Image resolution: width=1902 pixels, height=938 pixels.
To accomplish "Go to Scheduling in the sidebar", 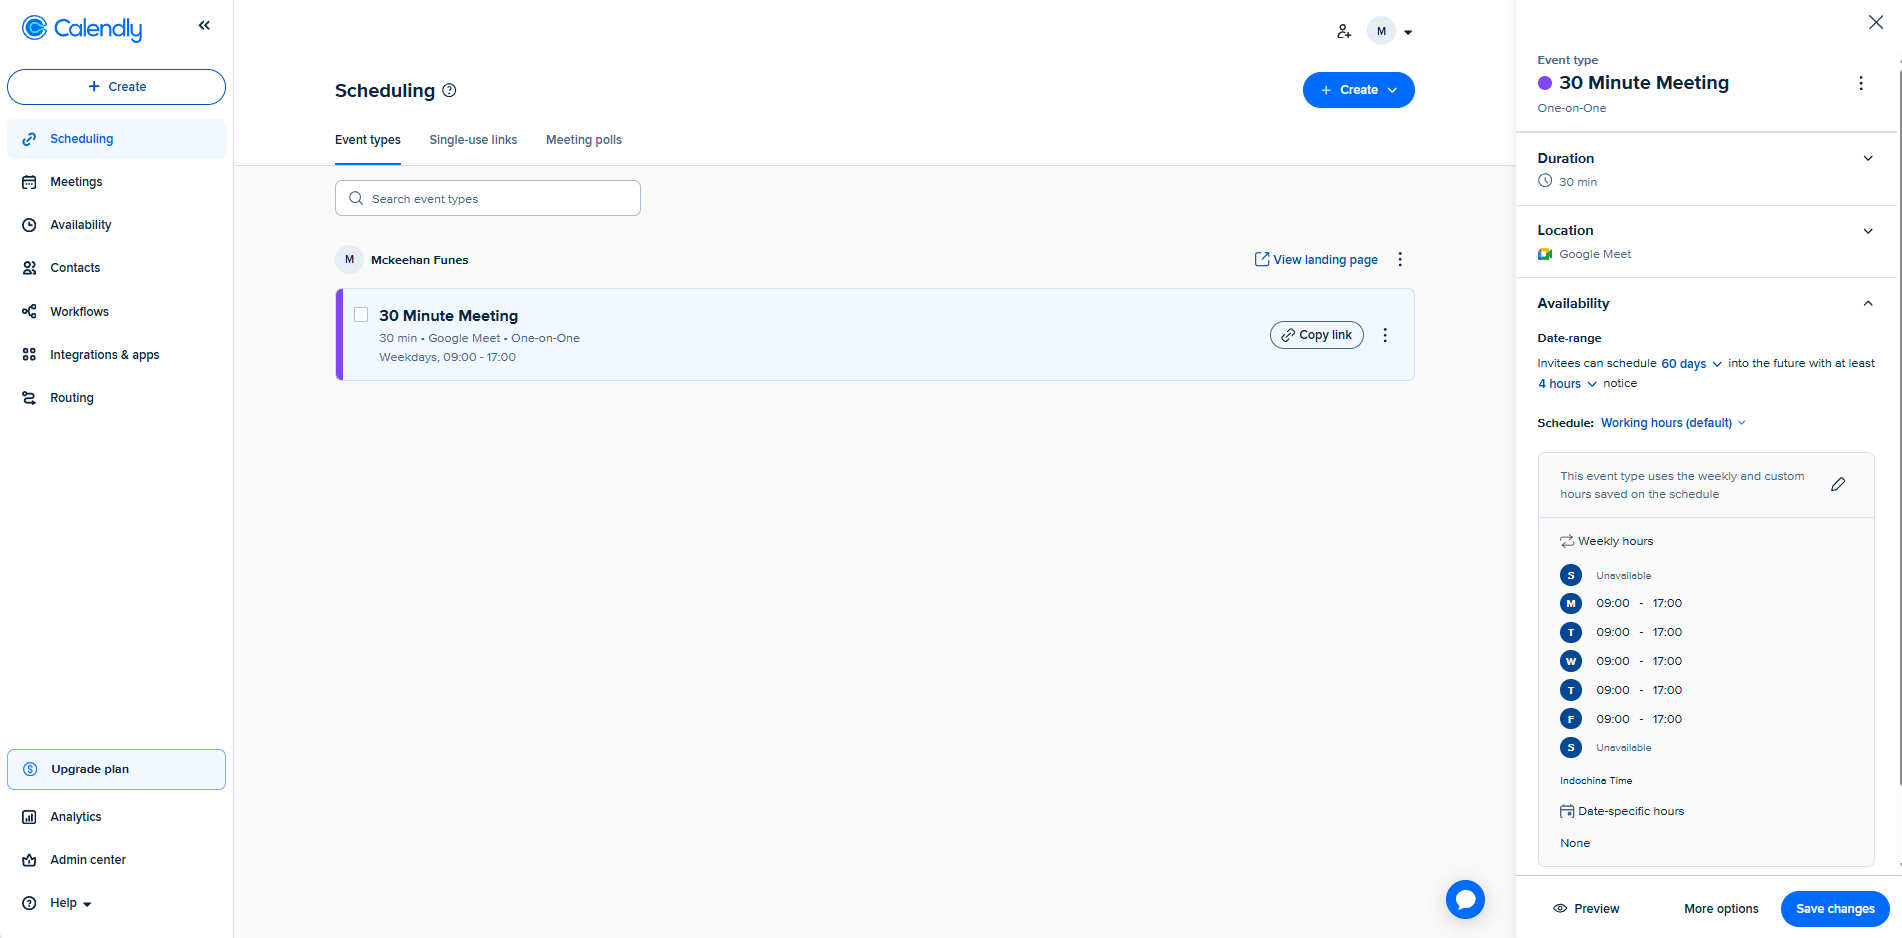I will [x=116, y=139].
